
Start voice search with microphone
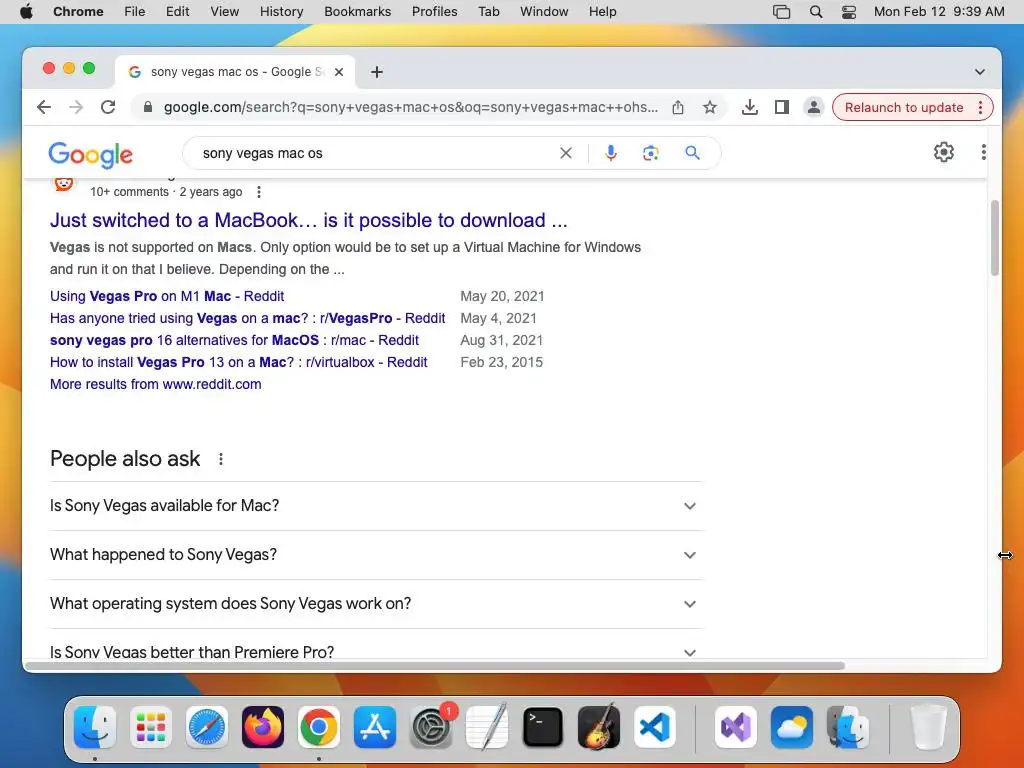pos(611,153)
